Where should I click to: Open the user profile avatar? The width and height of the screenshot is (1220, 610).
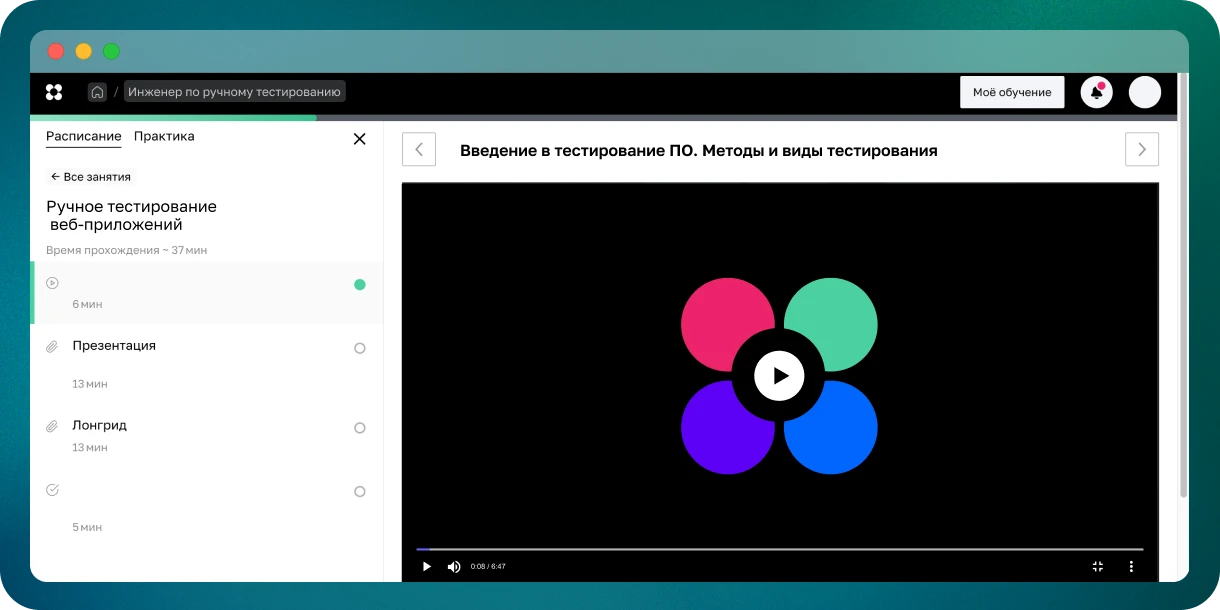tap(1144, 92)
